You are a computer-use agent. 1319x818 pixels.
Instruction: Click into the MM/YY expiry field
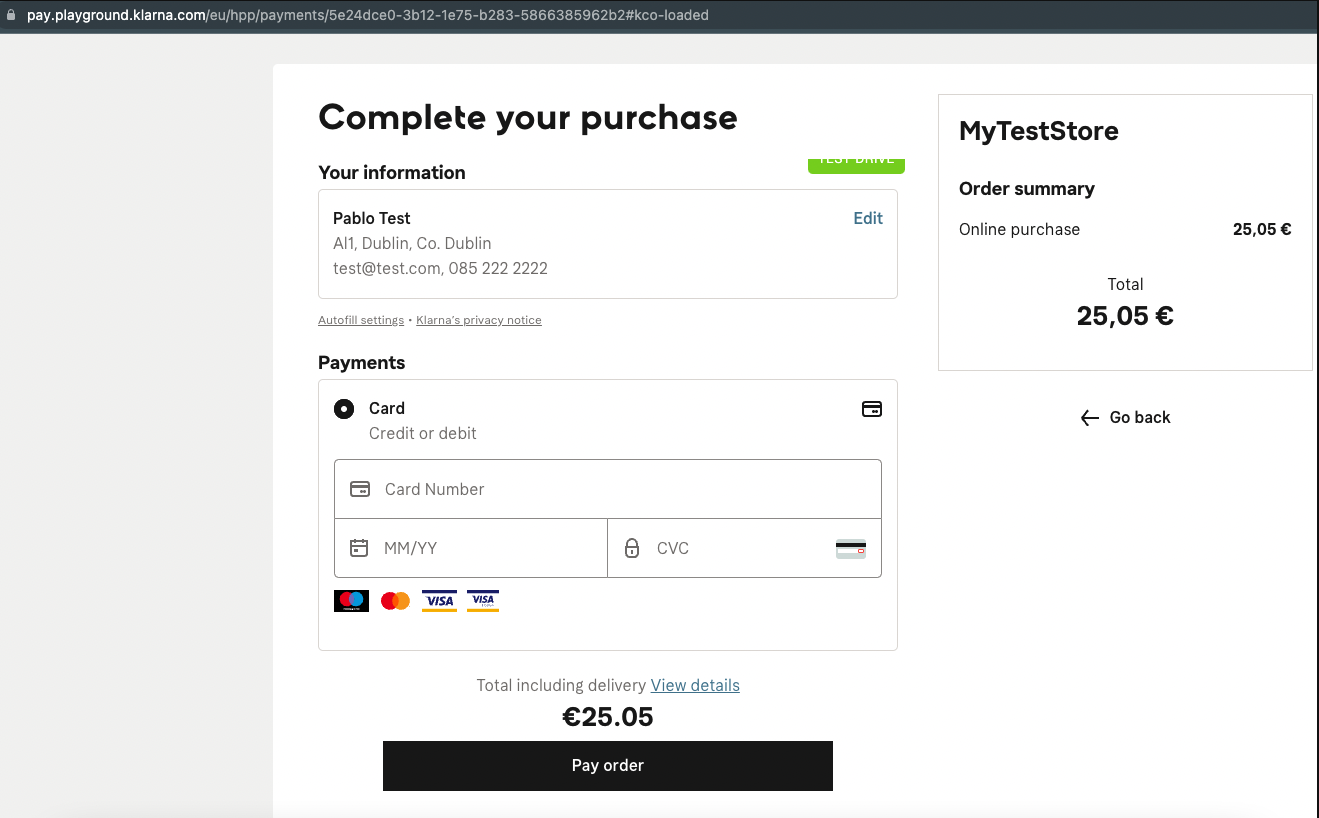(480, 548)
